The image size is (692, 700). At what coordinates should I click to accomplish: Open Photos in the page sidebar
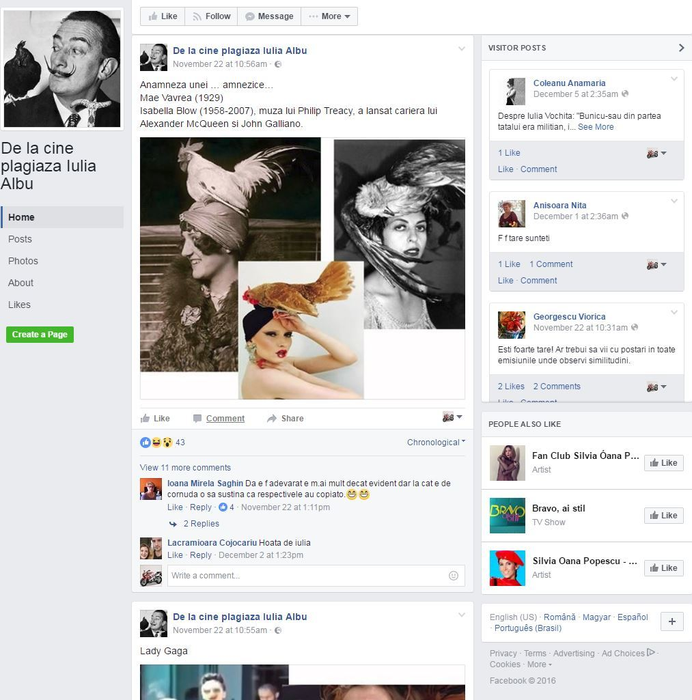click(23, 261)
